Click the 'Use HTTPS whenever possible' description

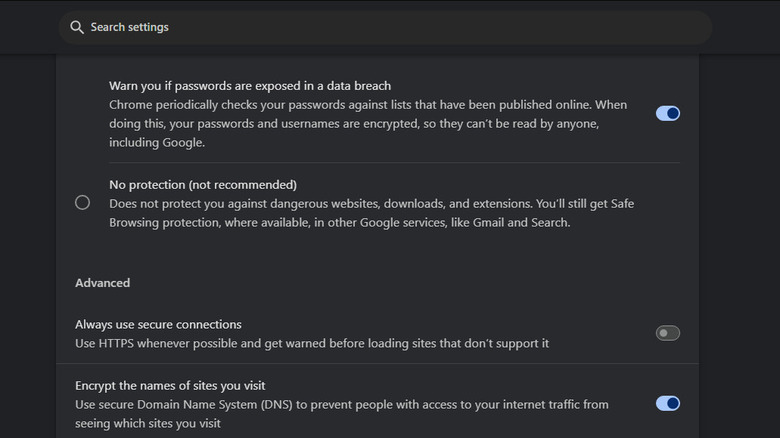pos(312,343)
